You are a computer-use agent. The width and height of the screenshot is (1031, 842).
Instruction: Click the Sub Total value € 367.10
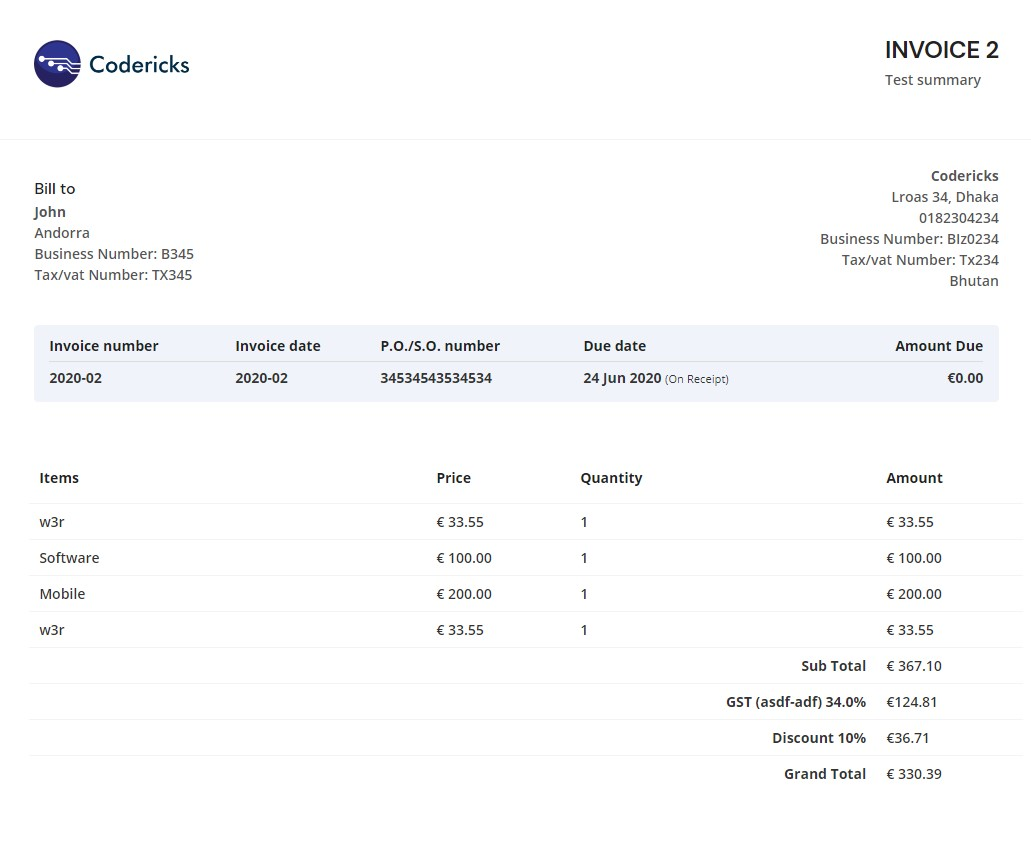913,666
